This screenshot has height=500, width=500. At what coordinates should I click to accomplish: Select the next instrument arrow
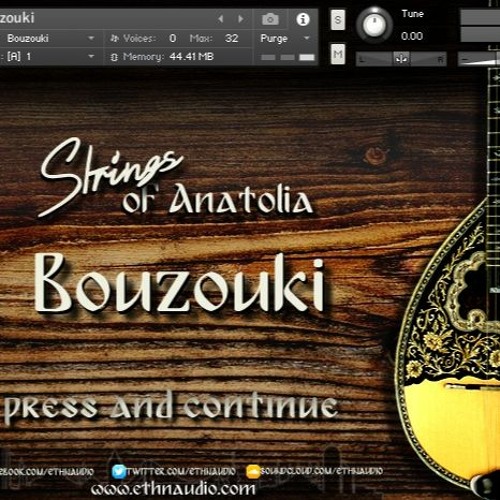click(x=241, y=19)
